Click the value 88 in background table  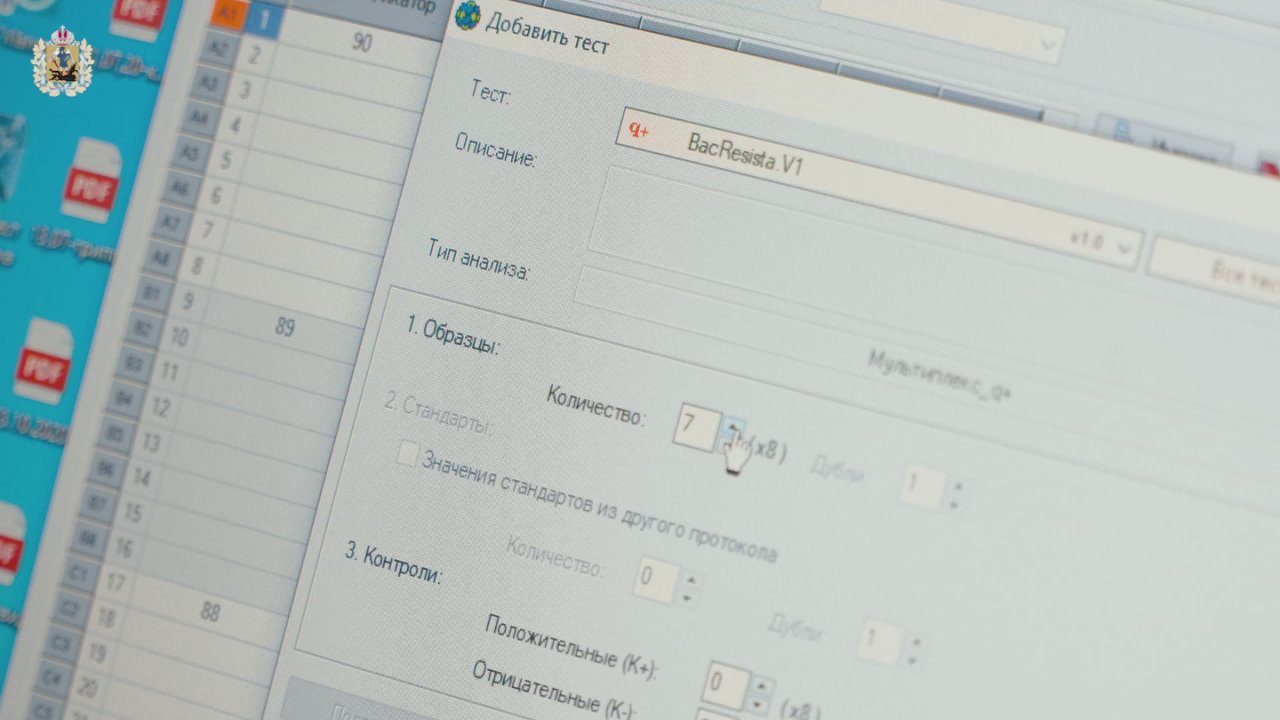tap(210, 611)
